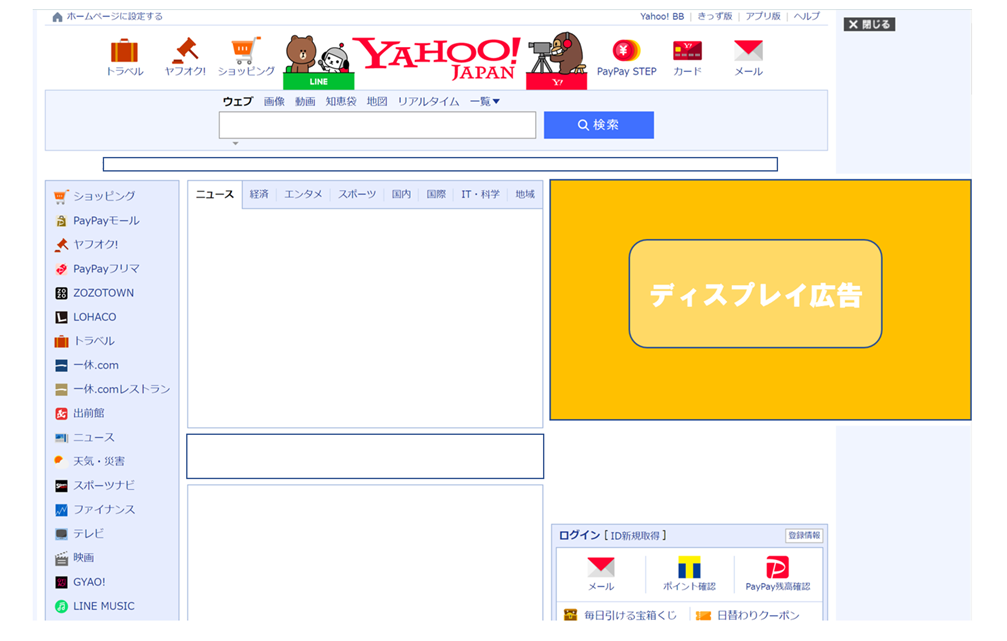This screenshot has width=1007, height=641.
Task: Click home icon beside ホームページに設定する
Action: pos(57,17)
